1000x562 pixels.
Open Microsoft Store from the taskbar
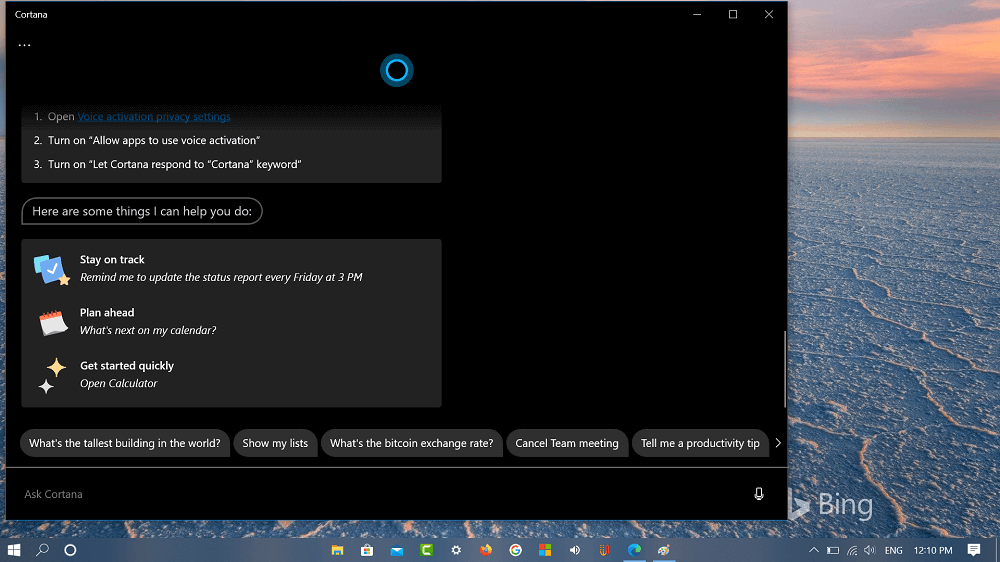point(367,550)
